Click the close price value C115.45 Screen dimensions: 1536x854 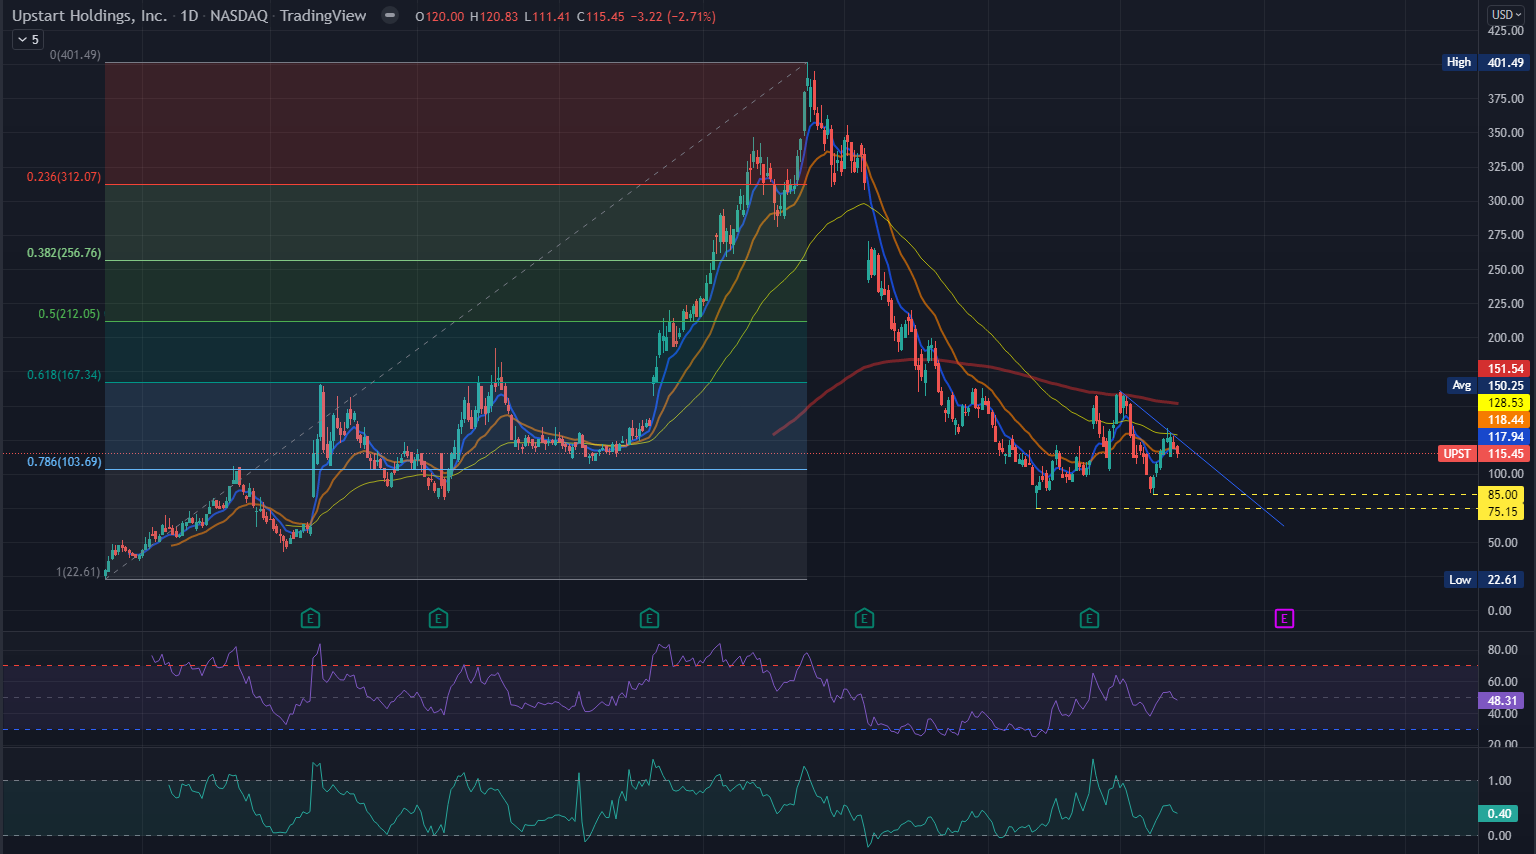601,17
